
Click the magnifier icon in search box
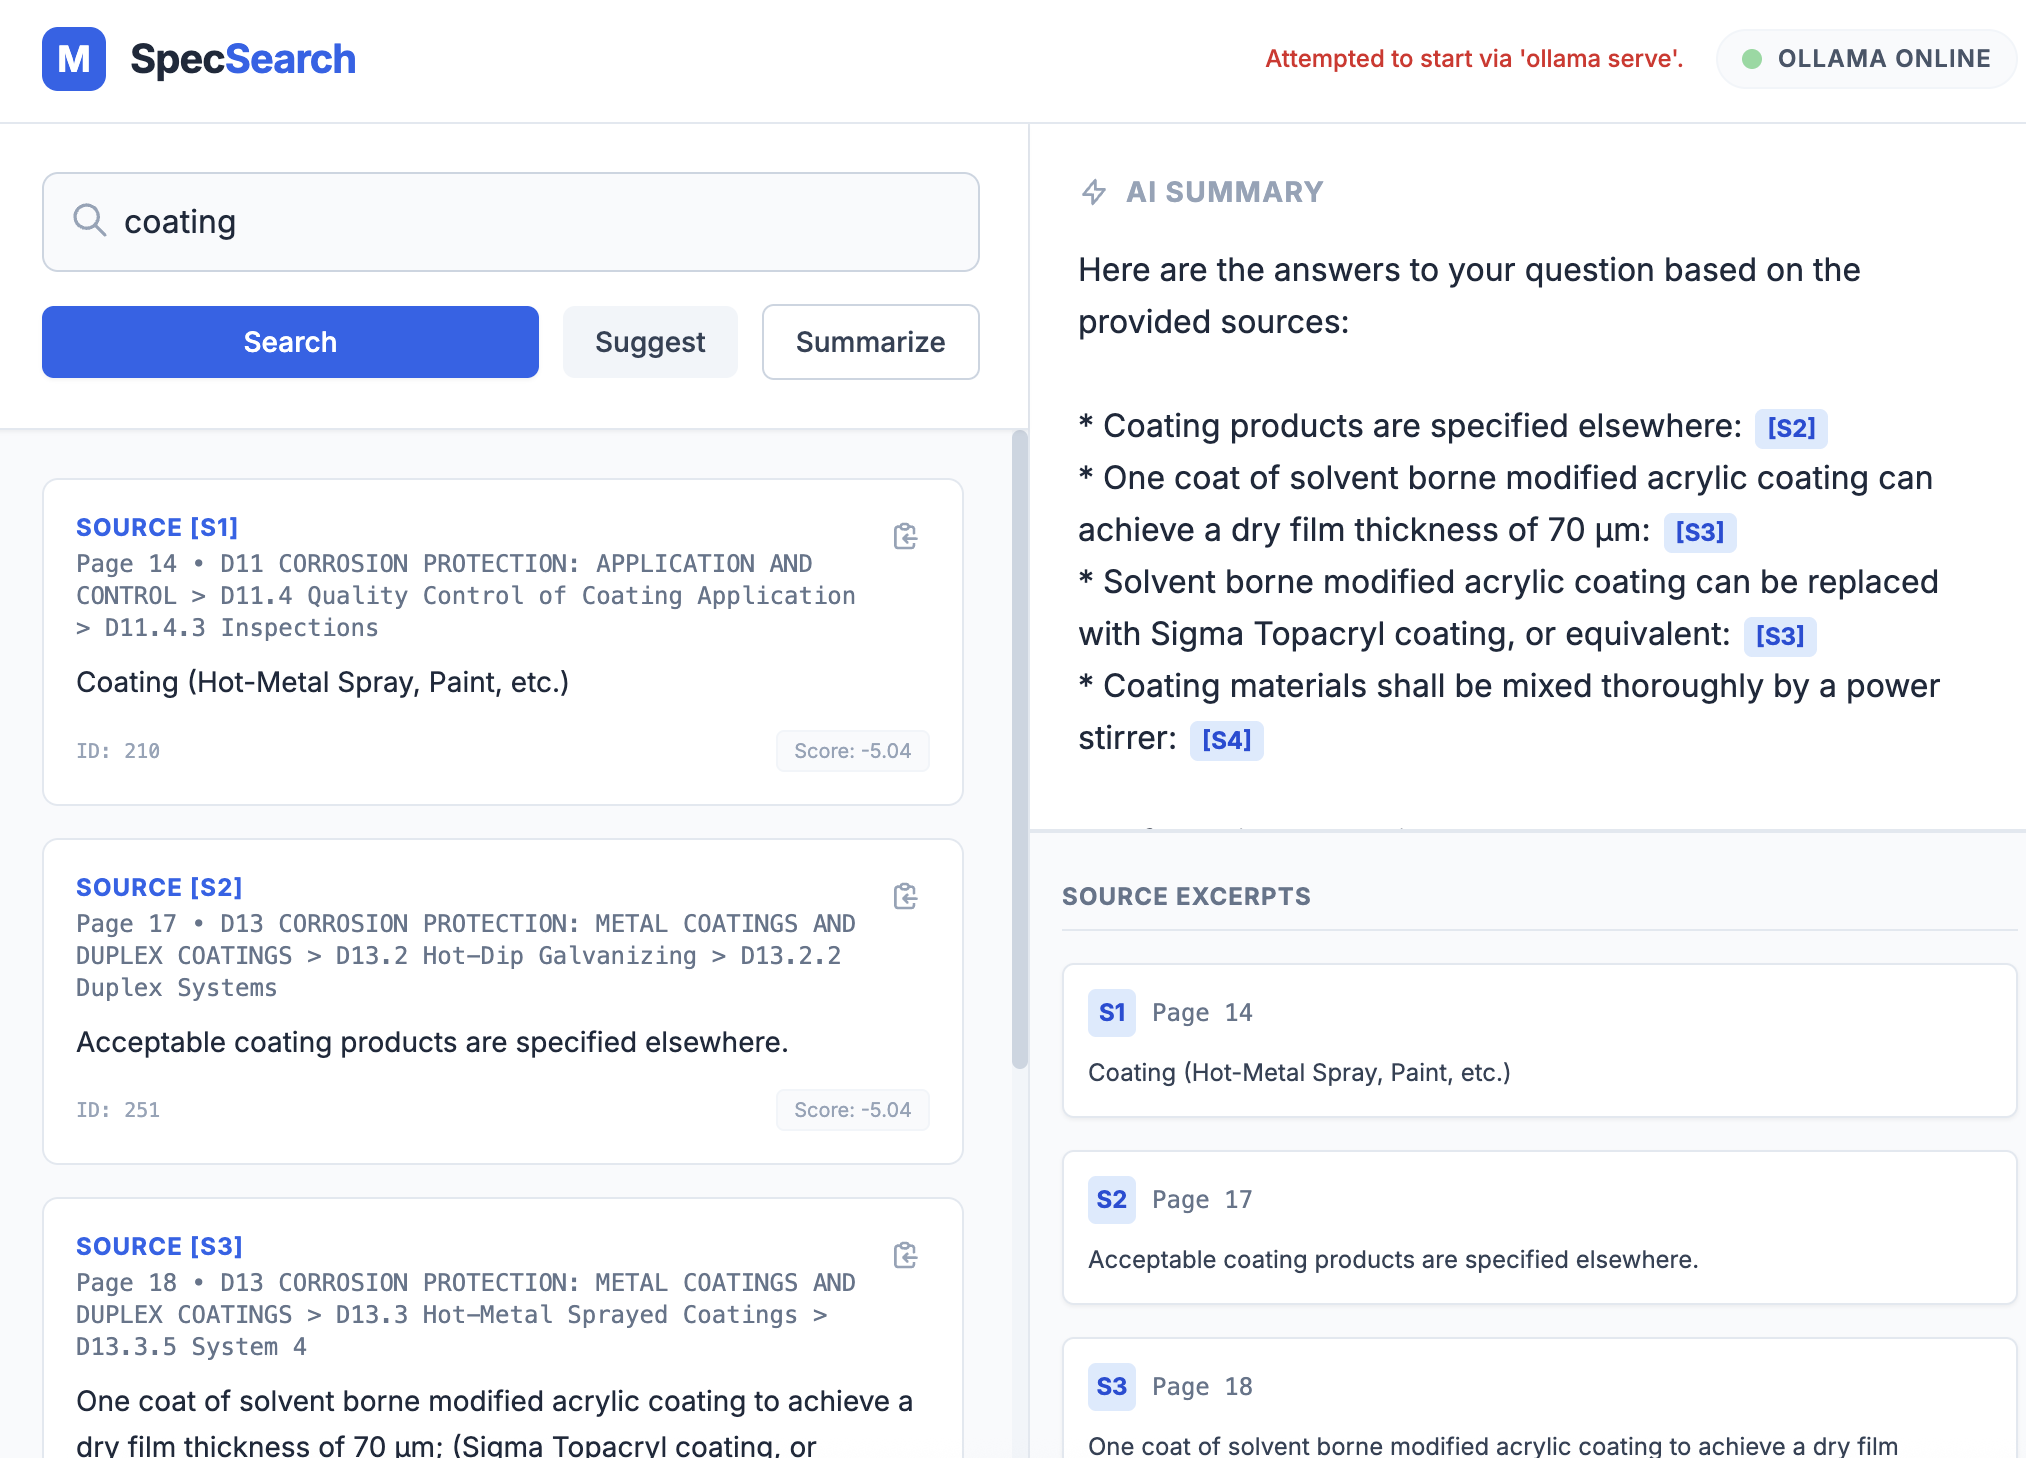[x=90, y=220]
